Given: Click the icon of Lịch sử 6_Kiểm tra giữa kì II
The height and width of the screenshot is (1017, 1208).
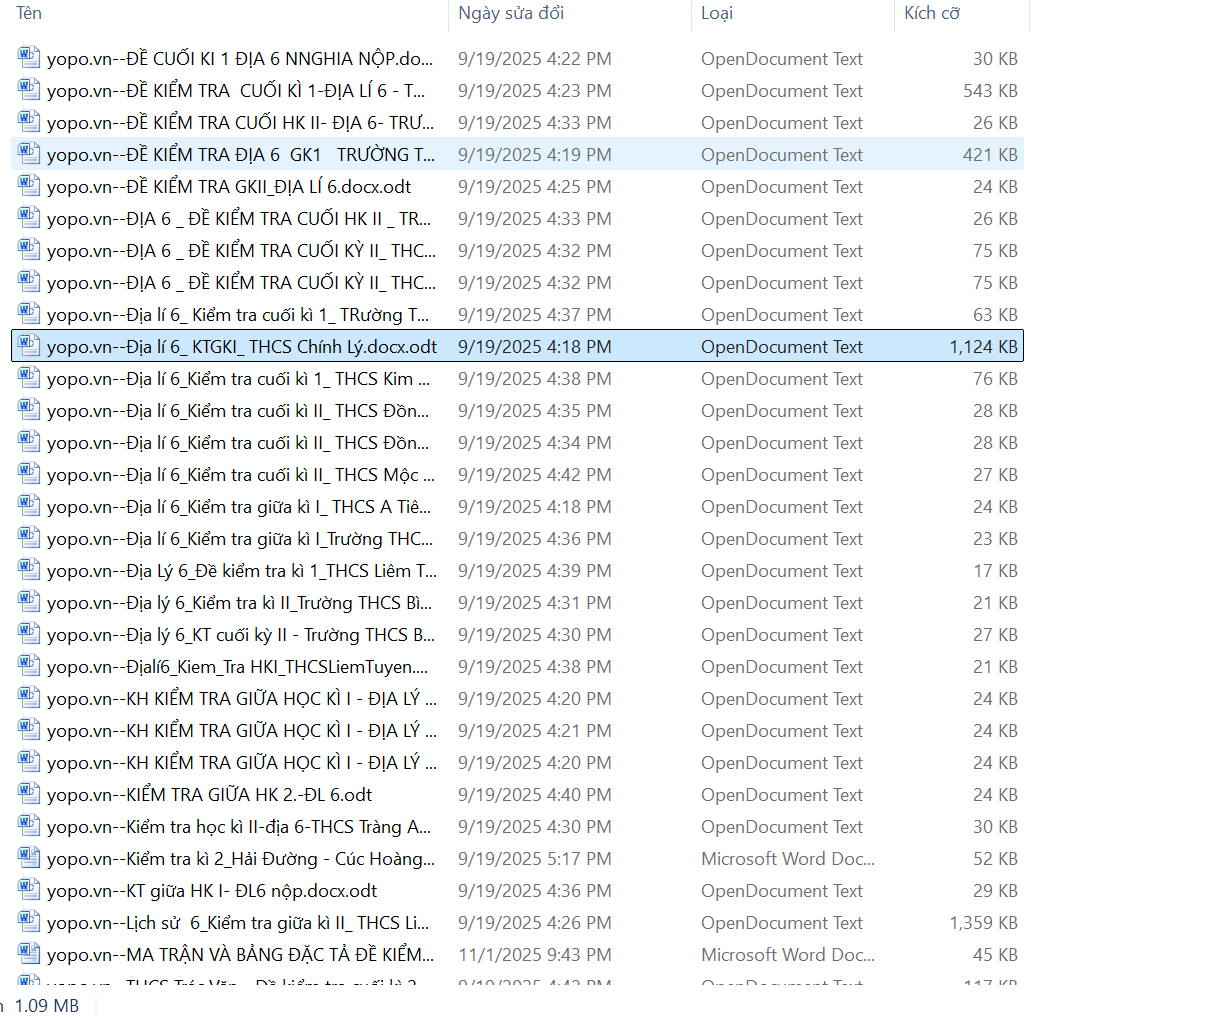Looking at the screenshot, I should point(28,922).
